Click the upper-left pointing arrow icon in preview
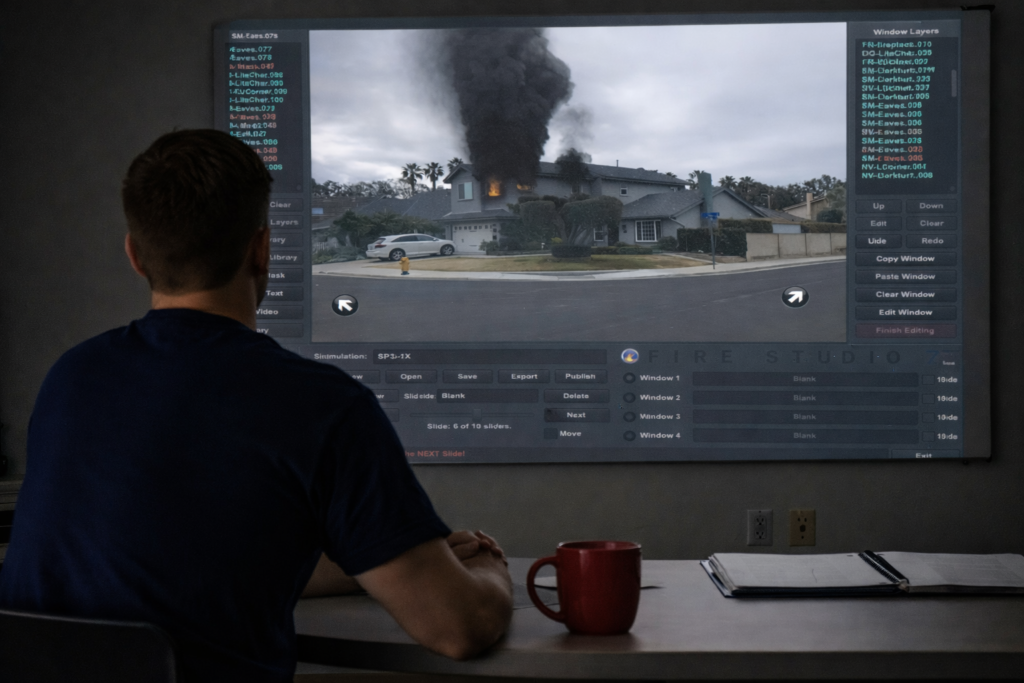 (345, 304)
